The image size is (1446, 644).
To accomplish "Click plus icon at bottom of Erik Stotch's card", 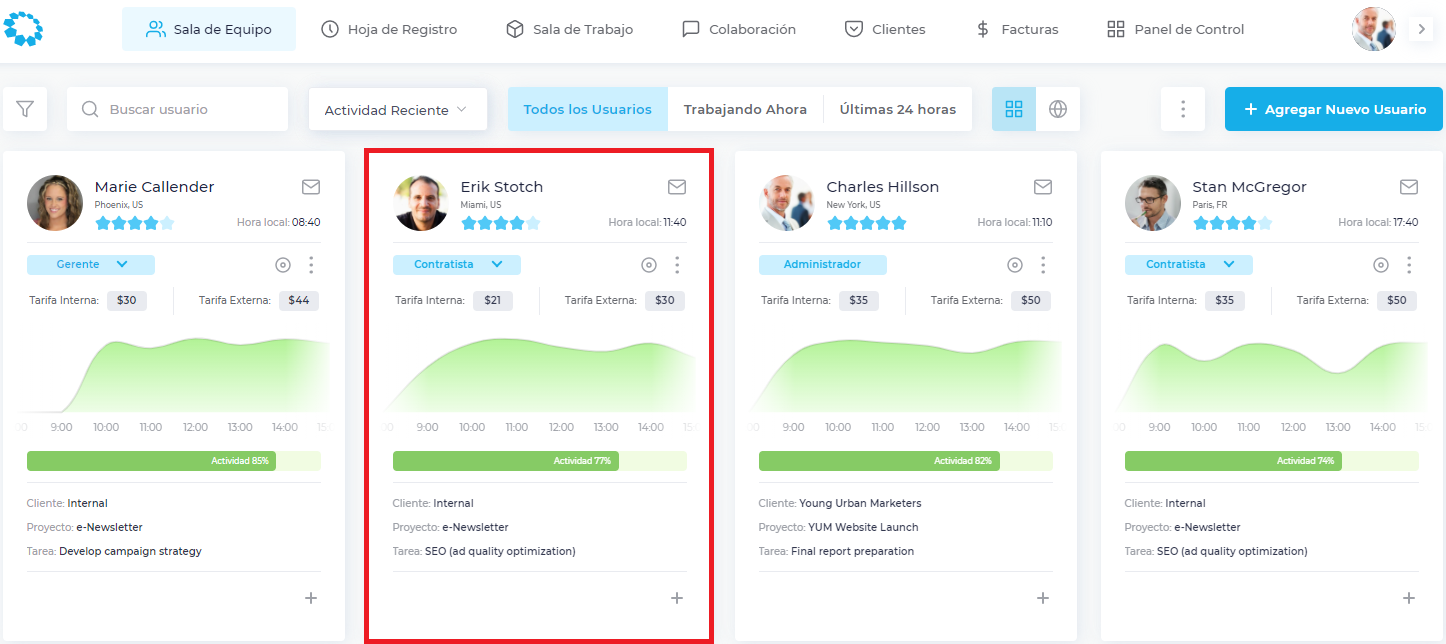I will [x=677, y=598].
